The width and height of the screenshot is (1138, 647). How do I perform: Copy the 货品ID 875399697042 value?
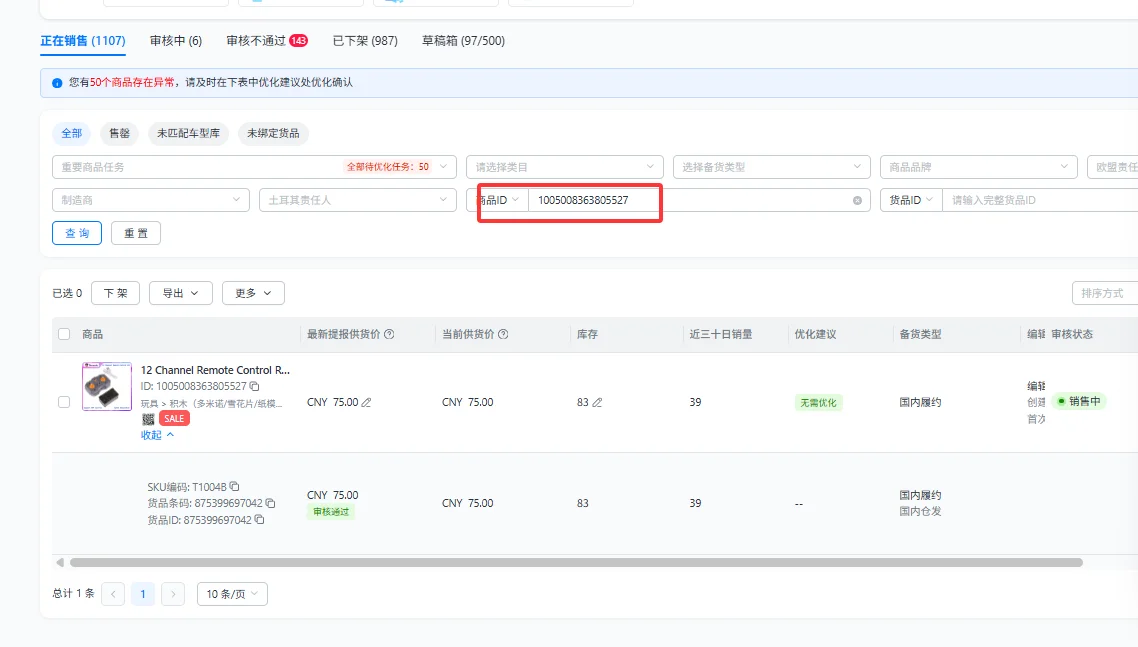tap(259, 519)
